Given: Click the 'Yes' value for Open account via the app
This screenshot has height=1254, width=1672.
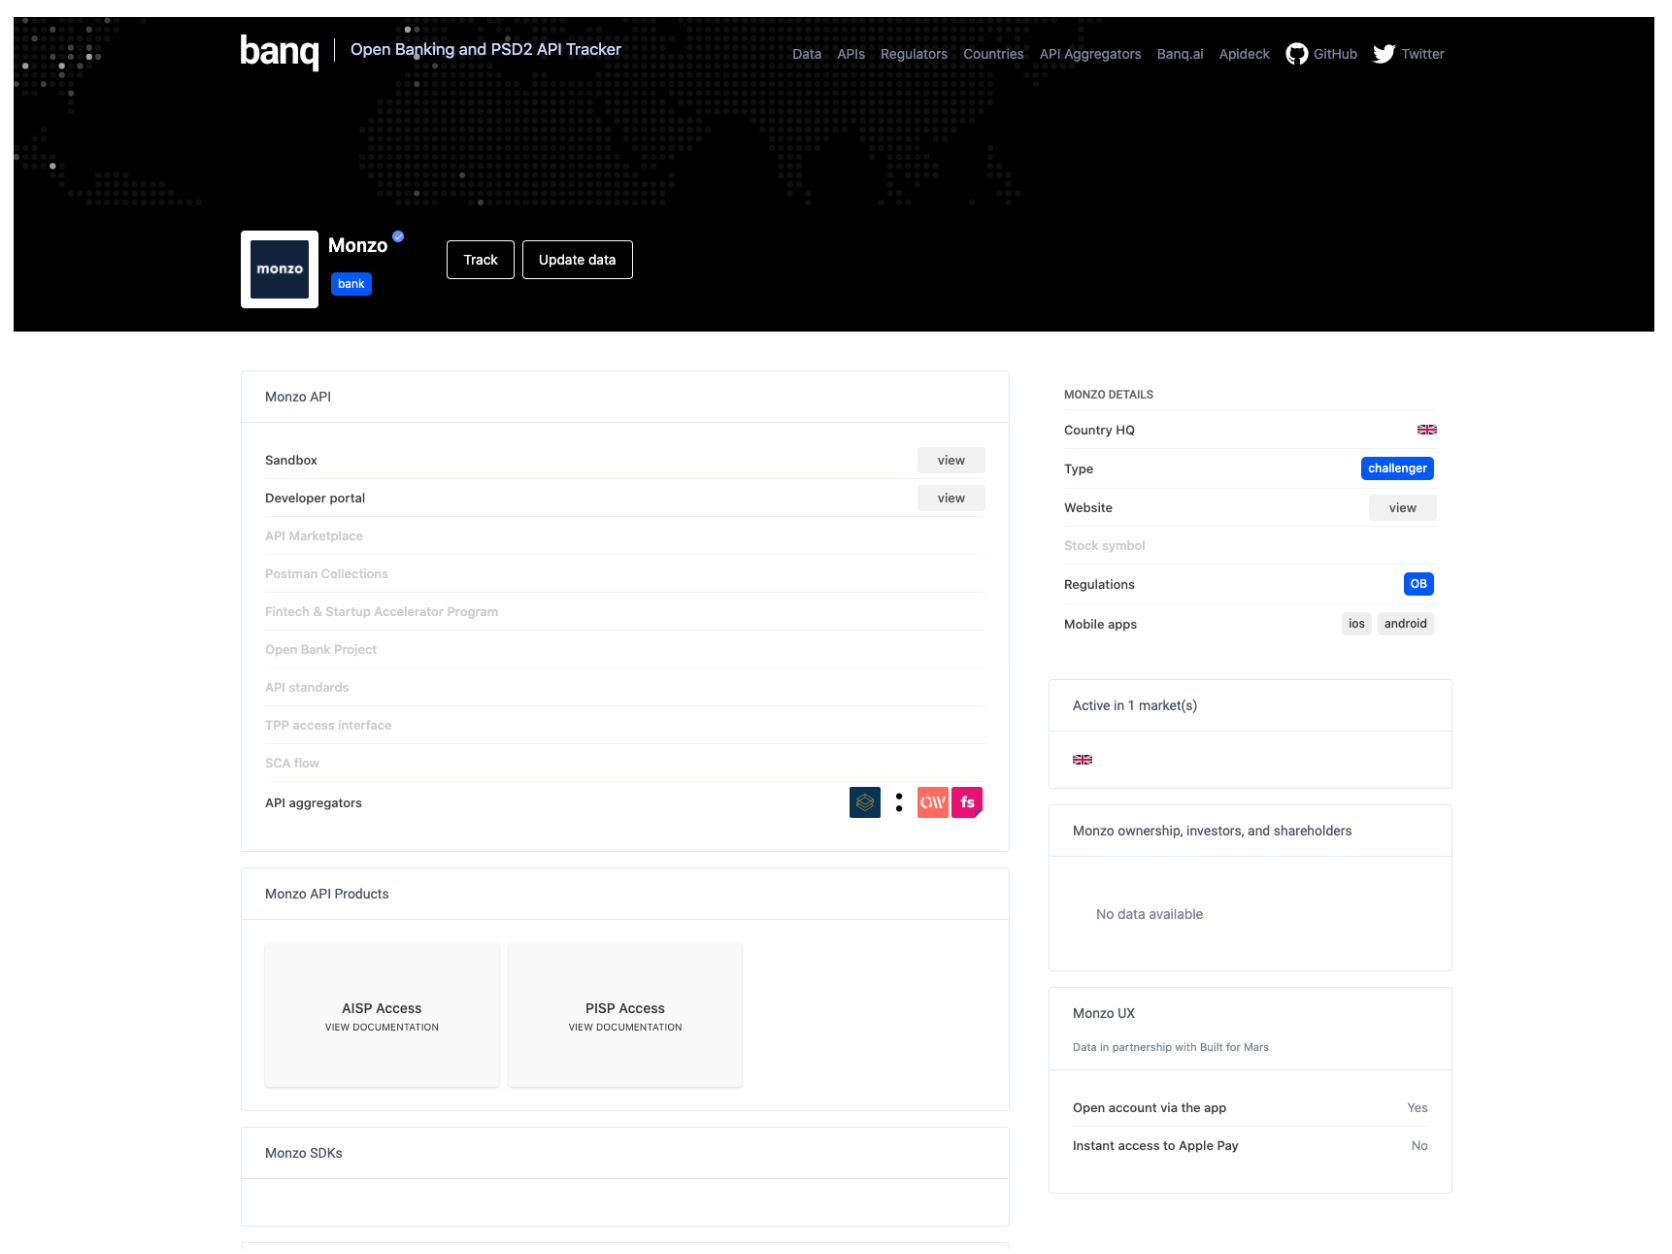Looking at the screenshot, I should coord(1417,1108).
